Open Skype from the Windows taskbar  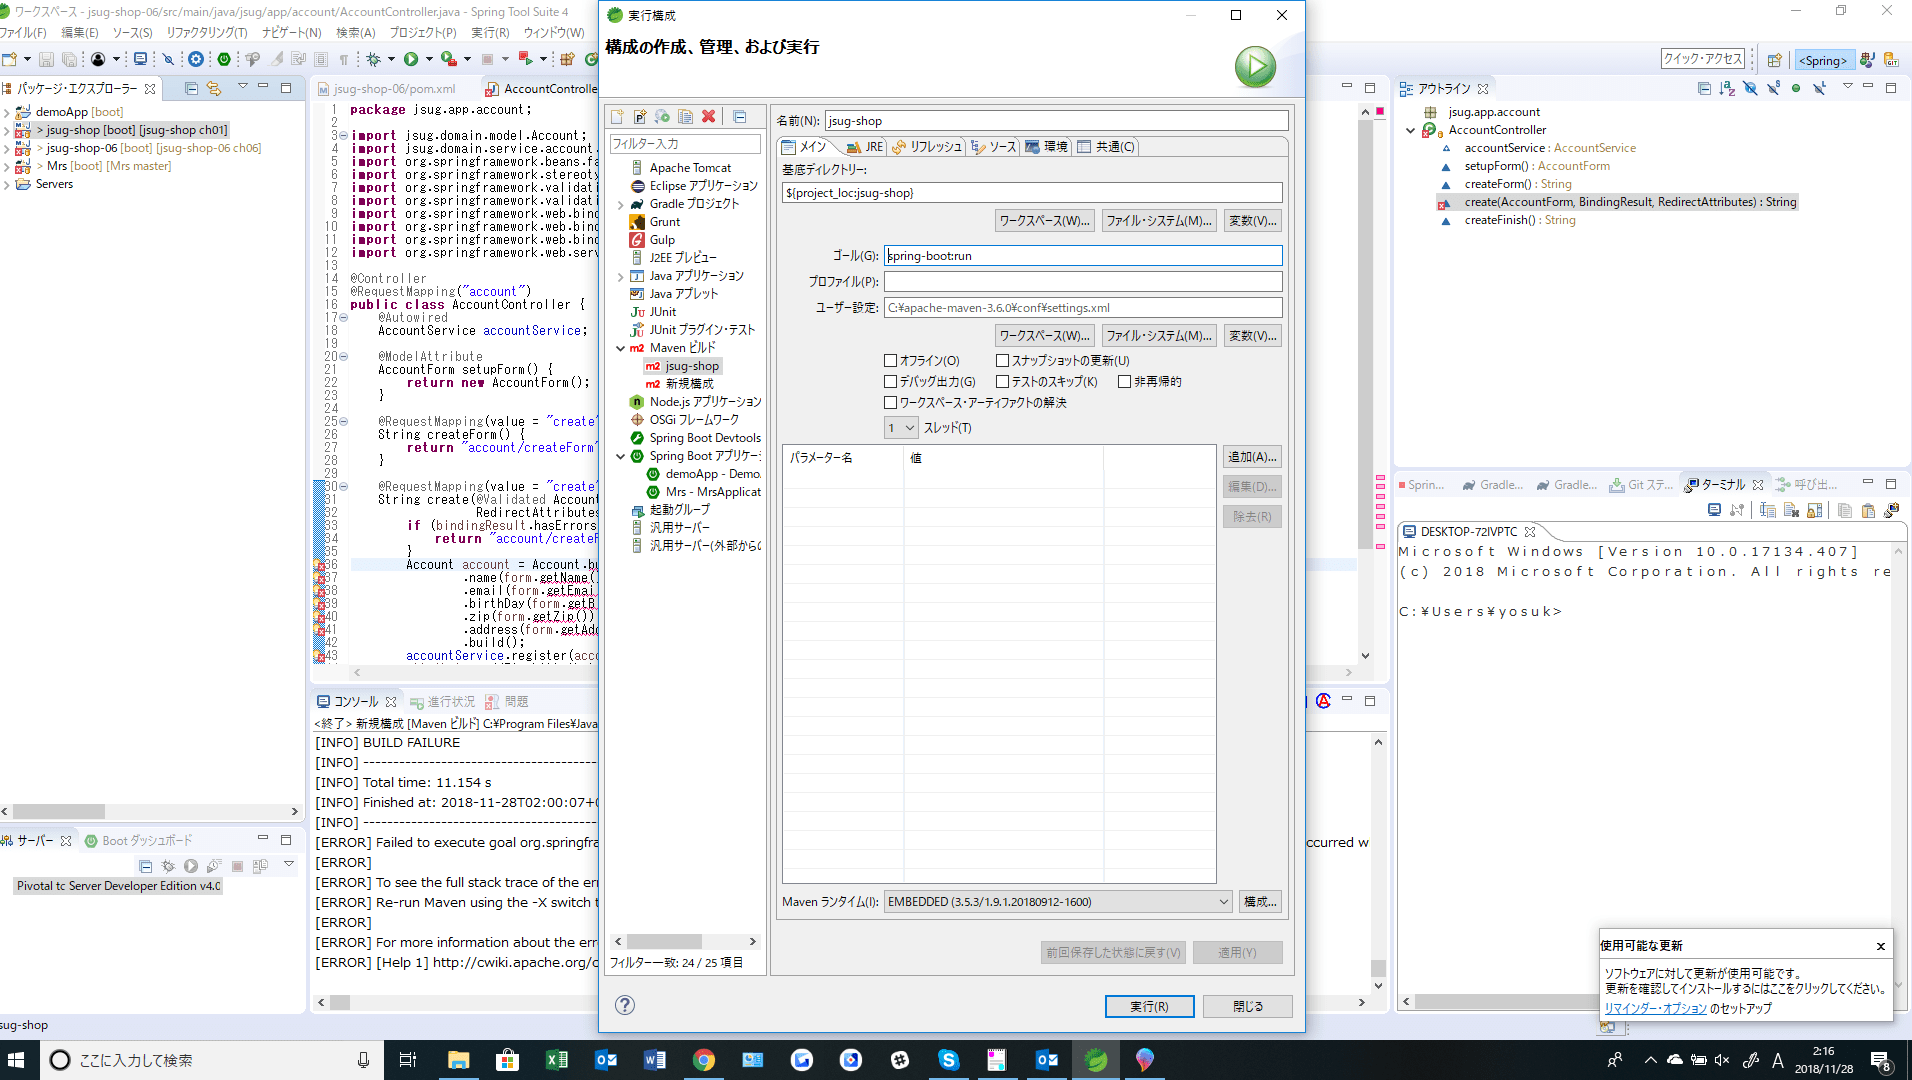pos(949,1060)
